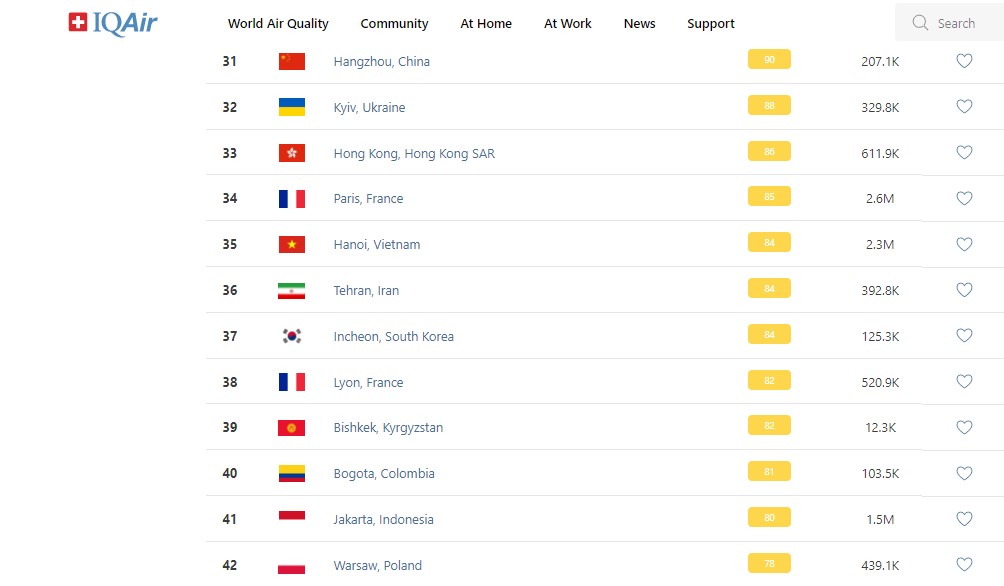The height and width of the screenshot is (586, 1004).
Task: Favorite Jakarta using the heart icon
Action: [964, 519]
